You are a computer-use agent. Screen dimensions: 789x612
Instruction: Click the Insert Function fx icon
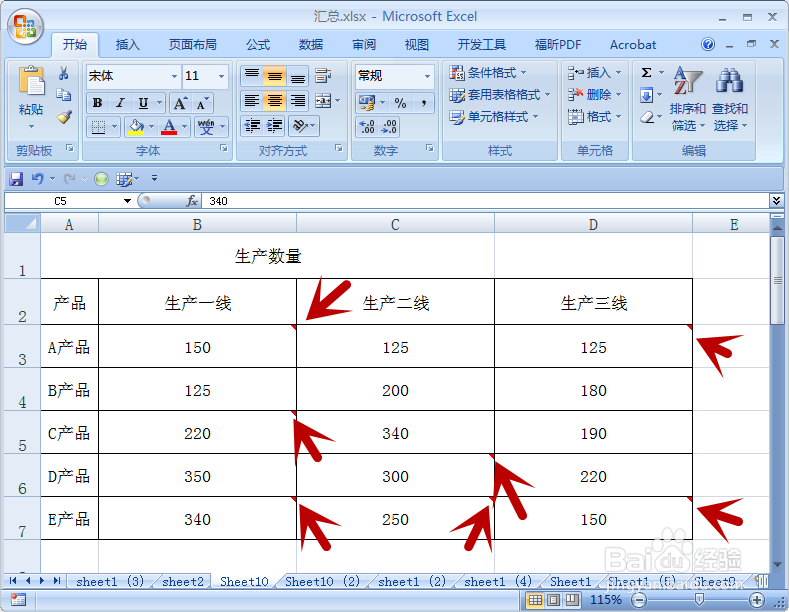click(x=192, y=201)
